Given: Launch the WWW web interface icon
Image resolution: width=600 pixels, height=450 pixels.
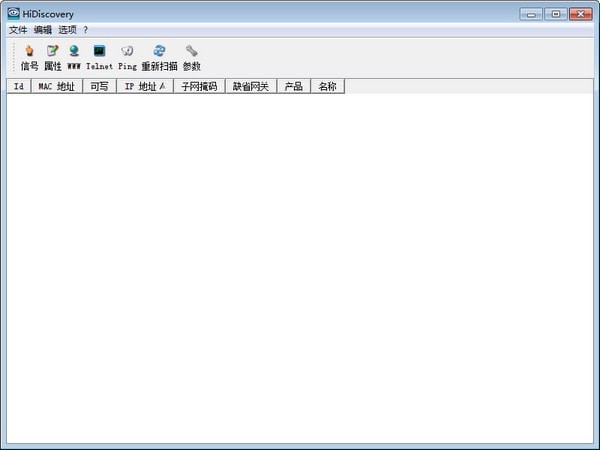Looking at the screenshot, I should [74, 56].
